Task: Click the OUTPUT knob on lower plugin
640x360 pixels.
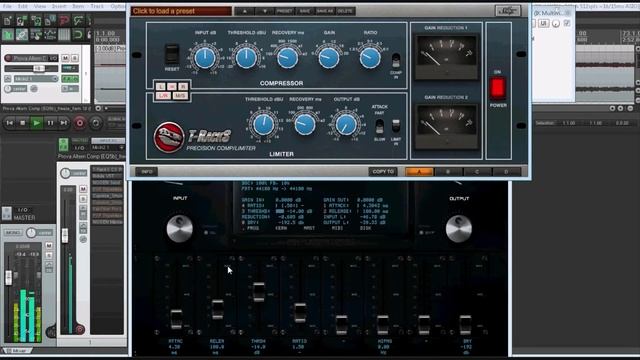Action: (459, 229)
